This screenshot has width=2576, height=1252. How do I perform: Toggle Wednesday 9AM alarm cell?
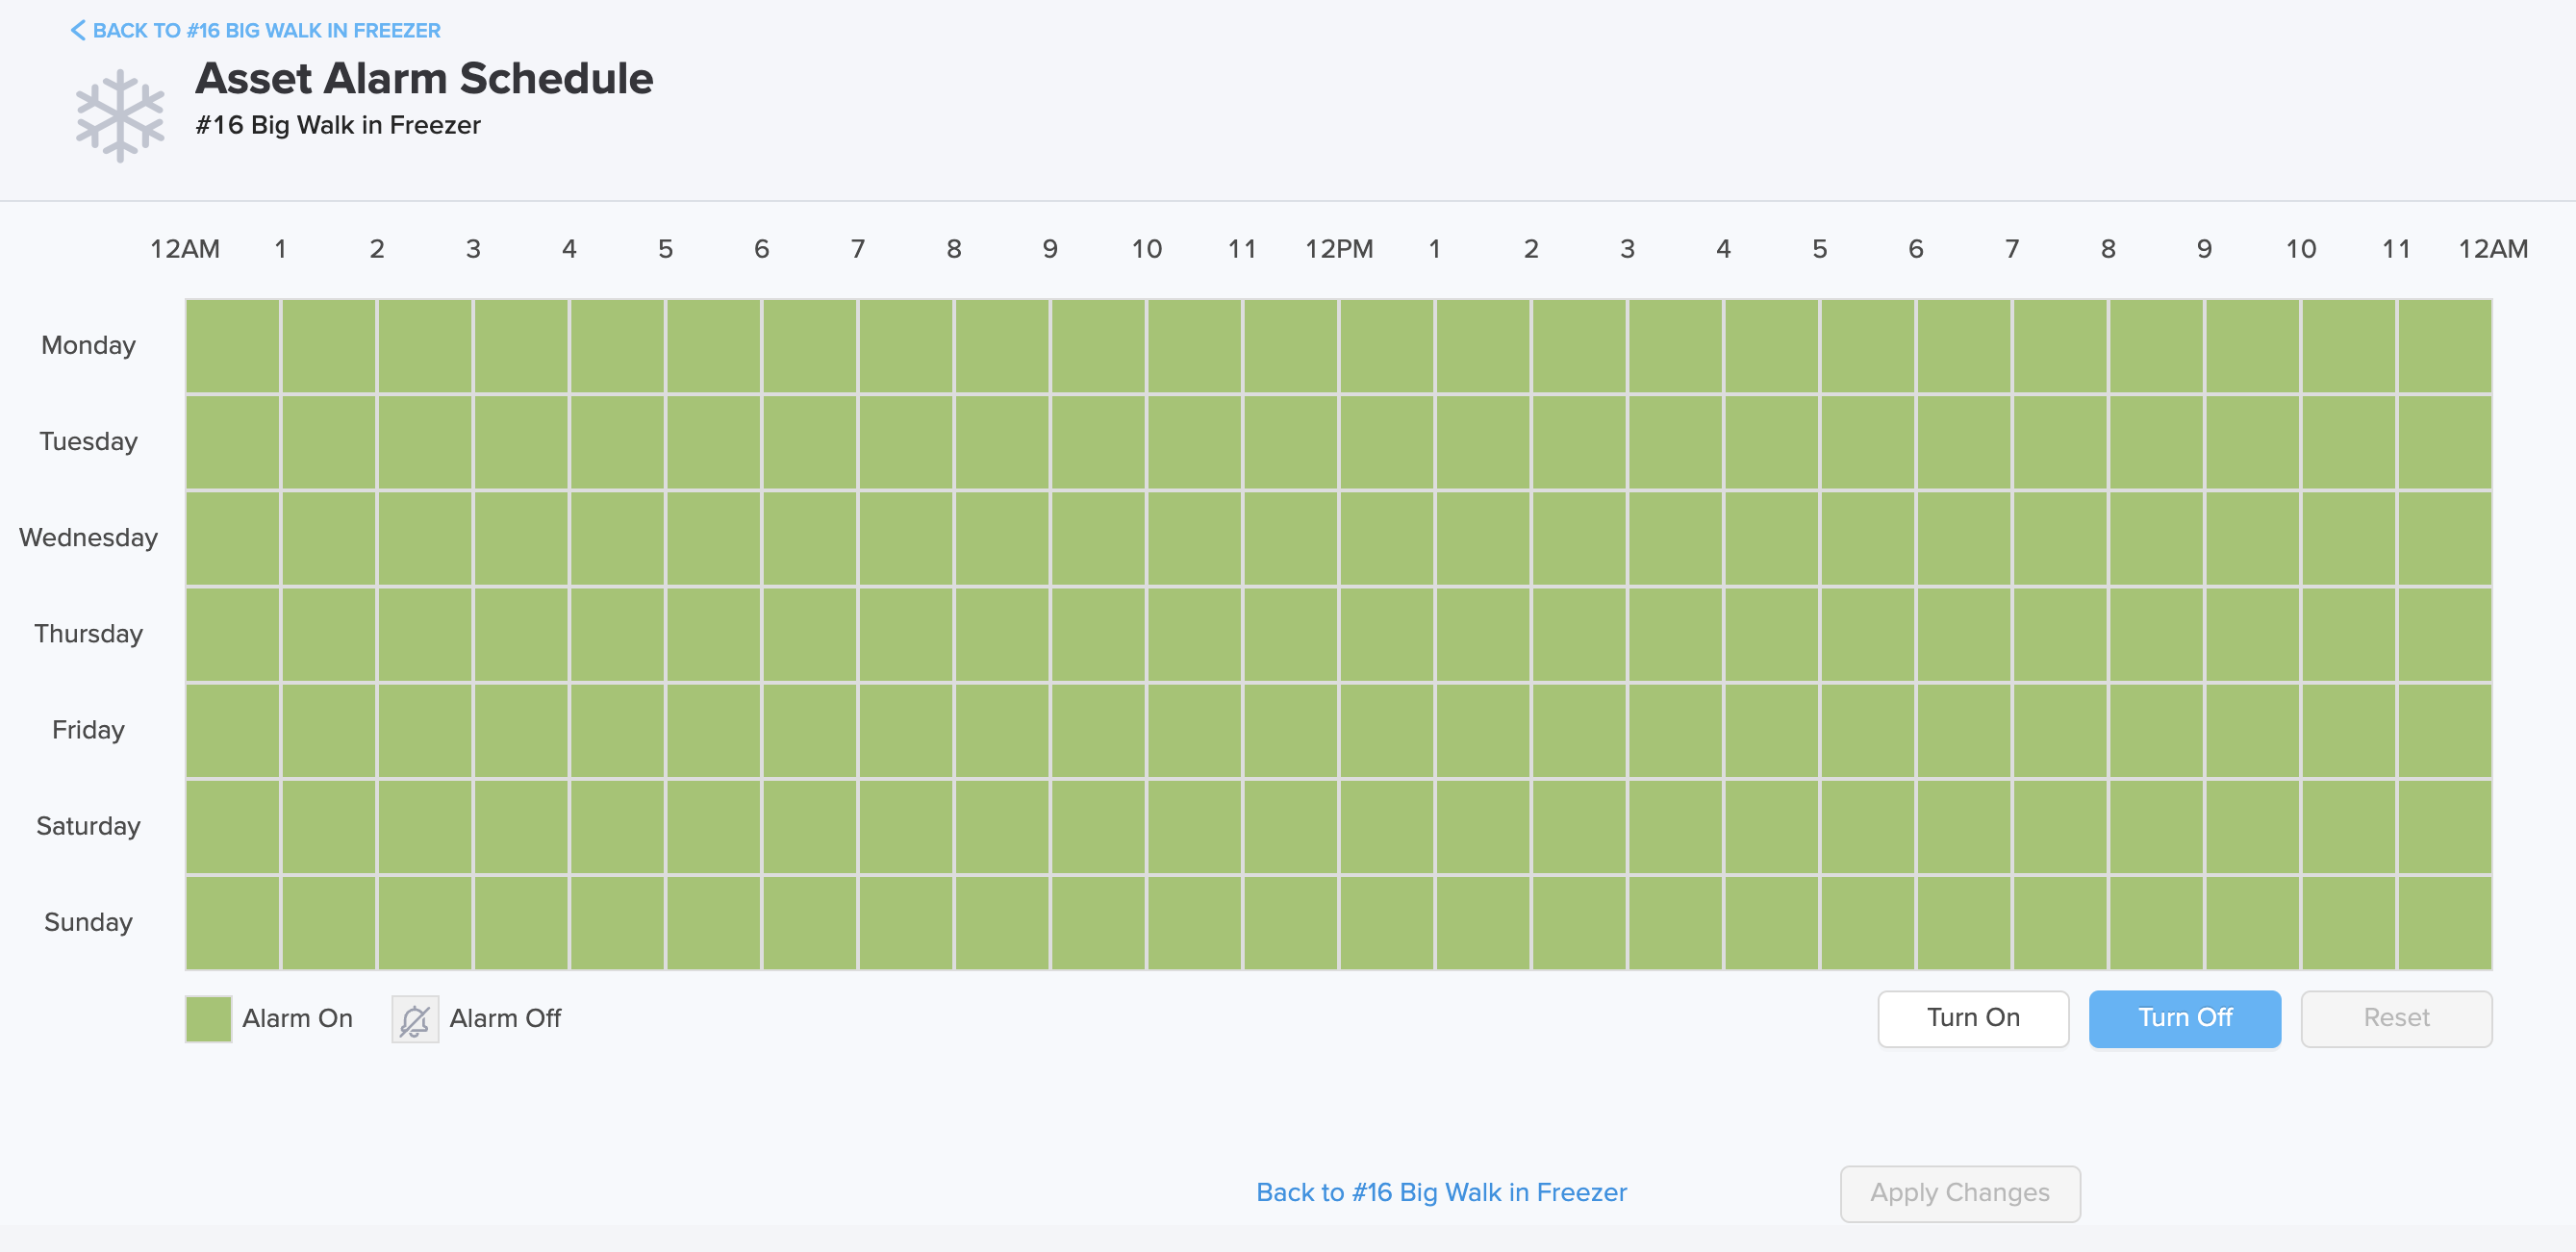click(x=1098, y=538)
